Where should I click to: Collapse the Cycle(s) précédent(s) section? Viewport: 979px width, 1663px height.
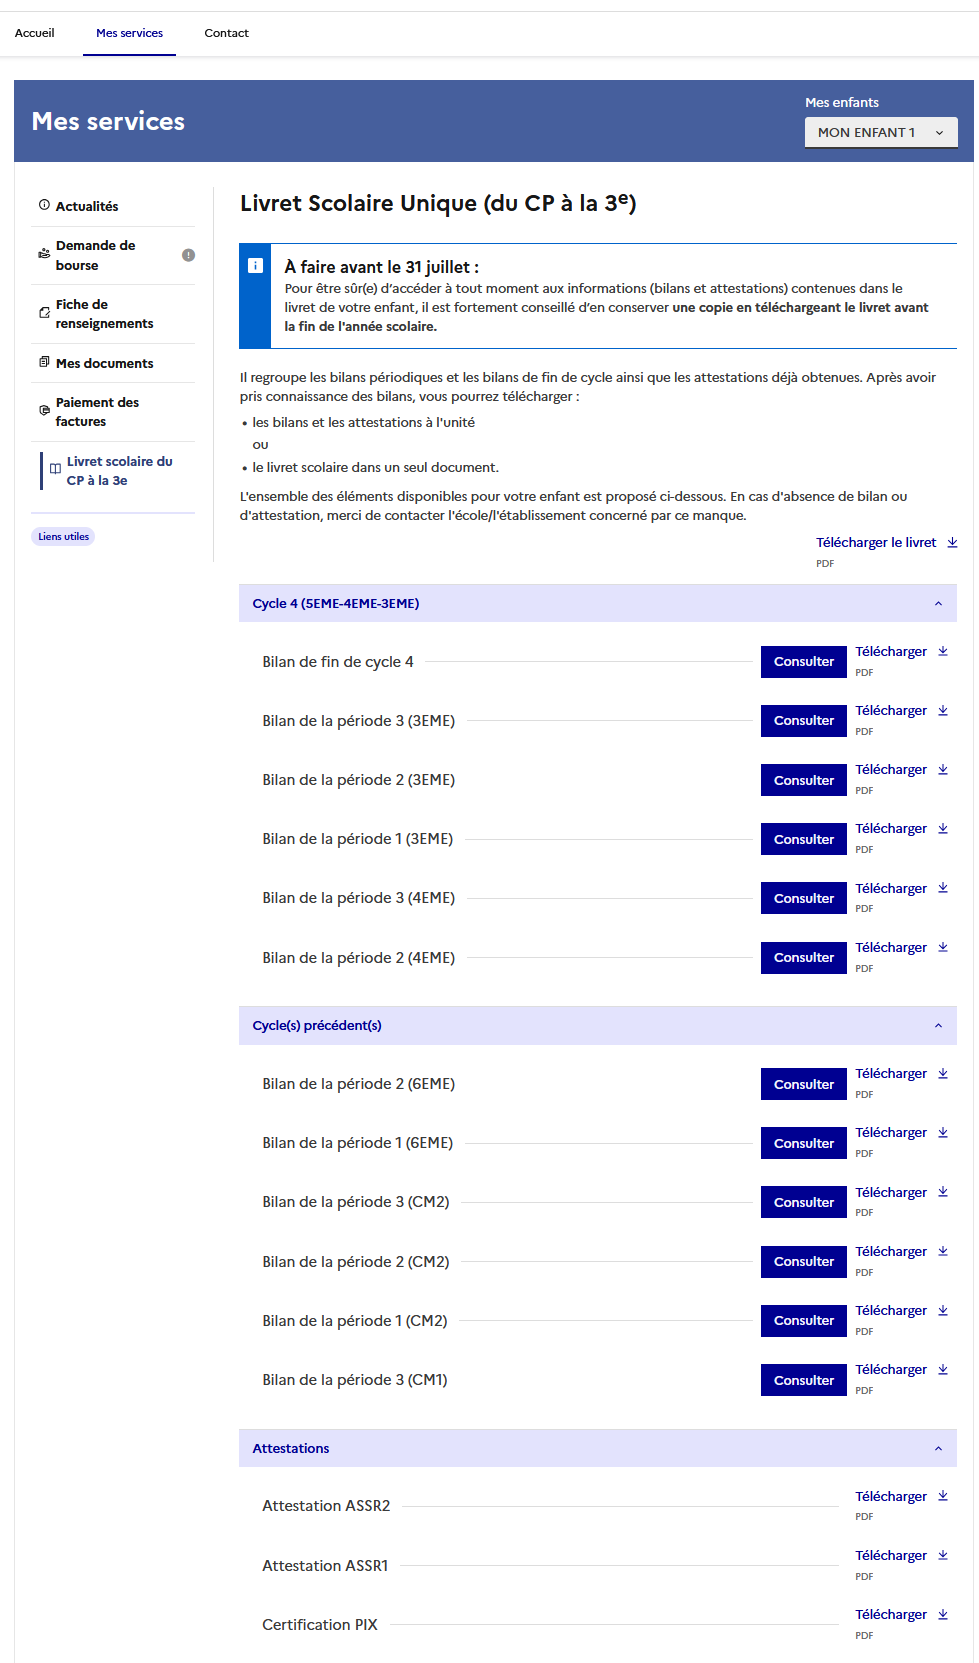pos(938,1026)
